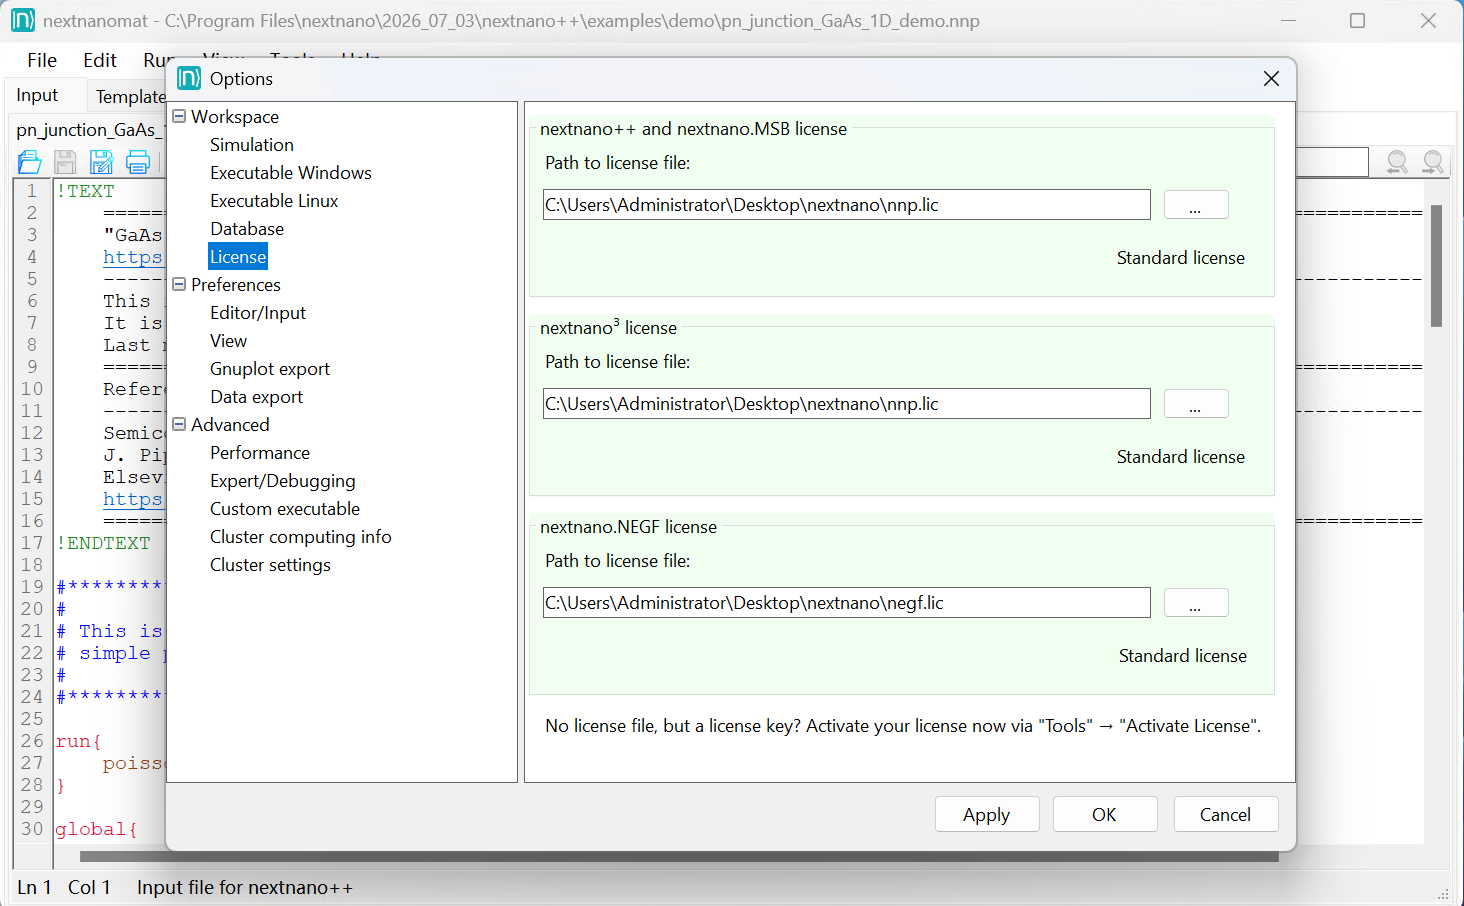Click the Workspace tree label
Viewport: 1464px width, 906px height.
235,117
